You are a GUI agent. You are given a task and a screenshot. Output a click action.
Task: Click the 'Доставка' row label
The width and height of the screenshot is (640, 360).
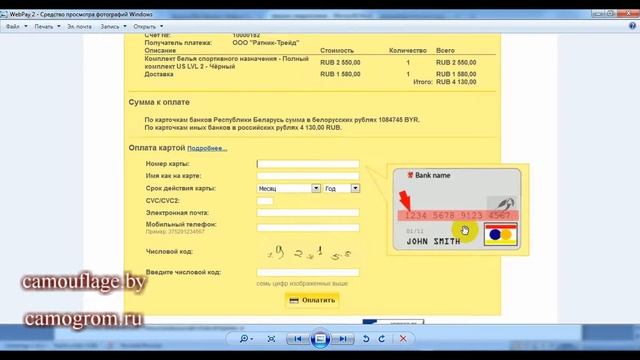159,74
